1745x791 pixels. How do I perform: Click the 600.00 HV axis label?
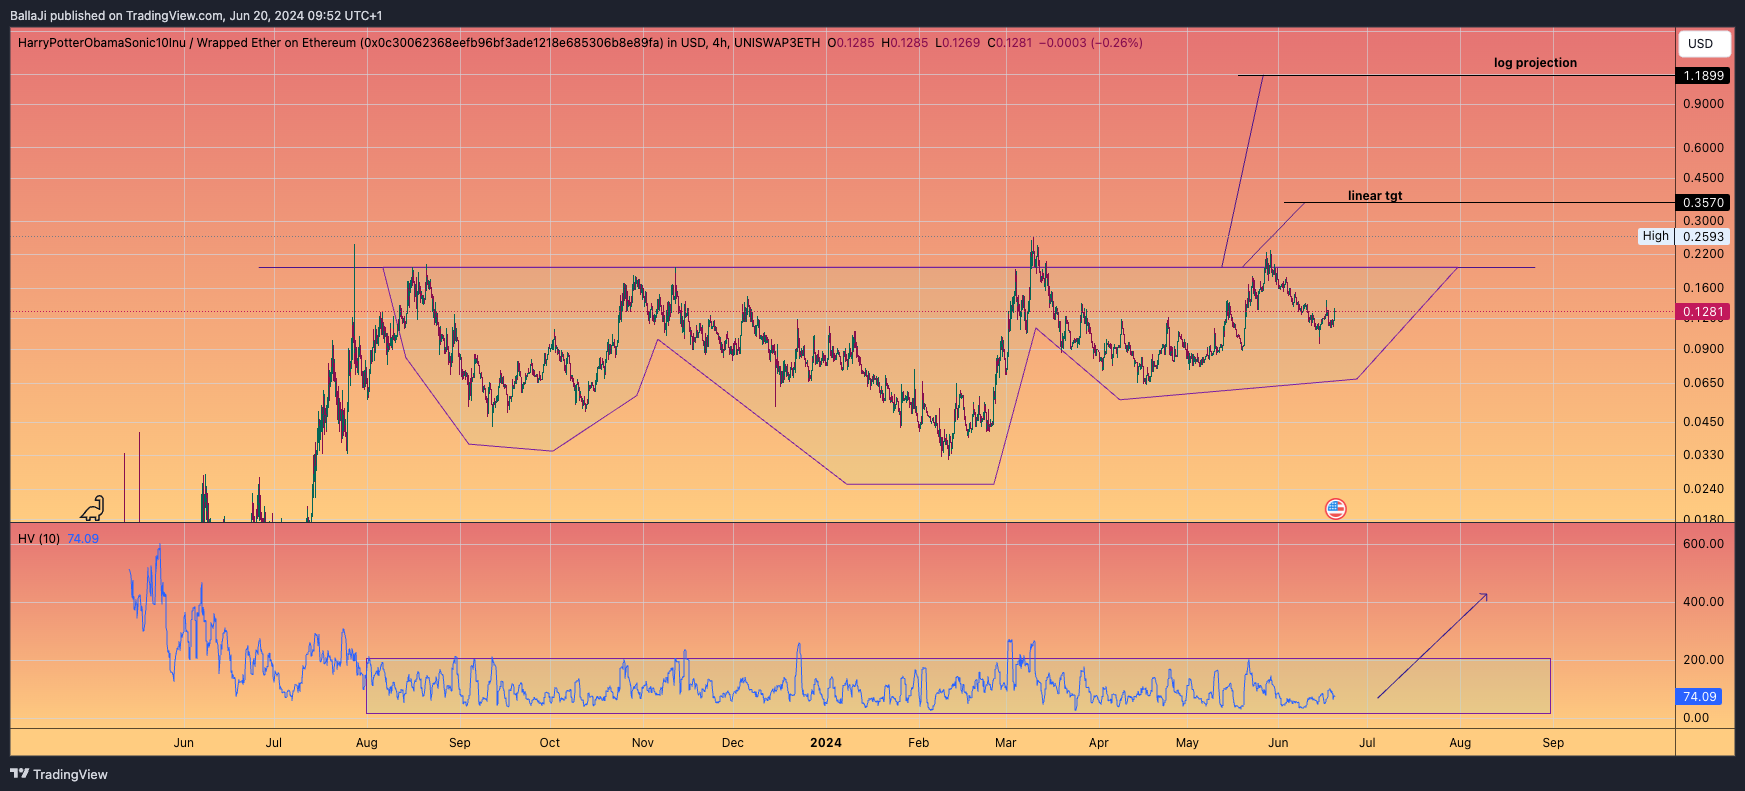[x=1703, y=544]
